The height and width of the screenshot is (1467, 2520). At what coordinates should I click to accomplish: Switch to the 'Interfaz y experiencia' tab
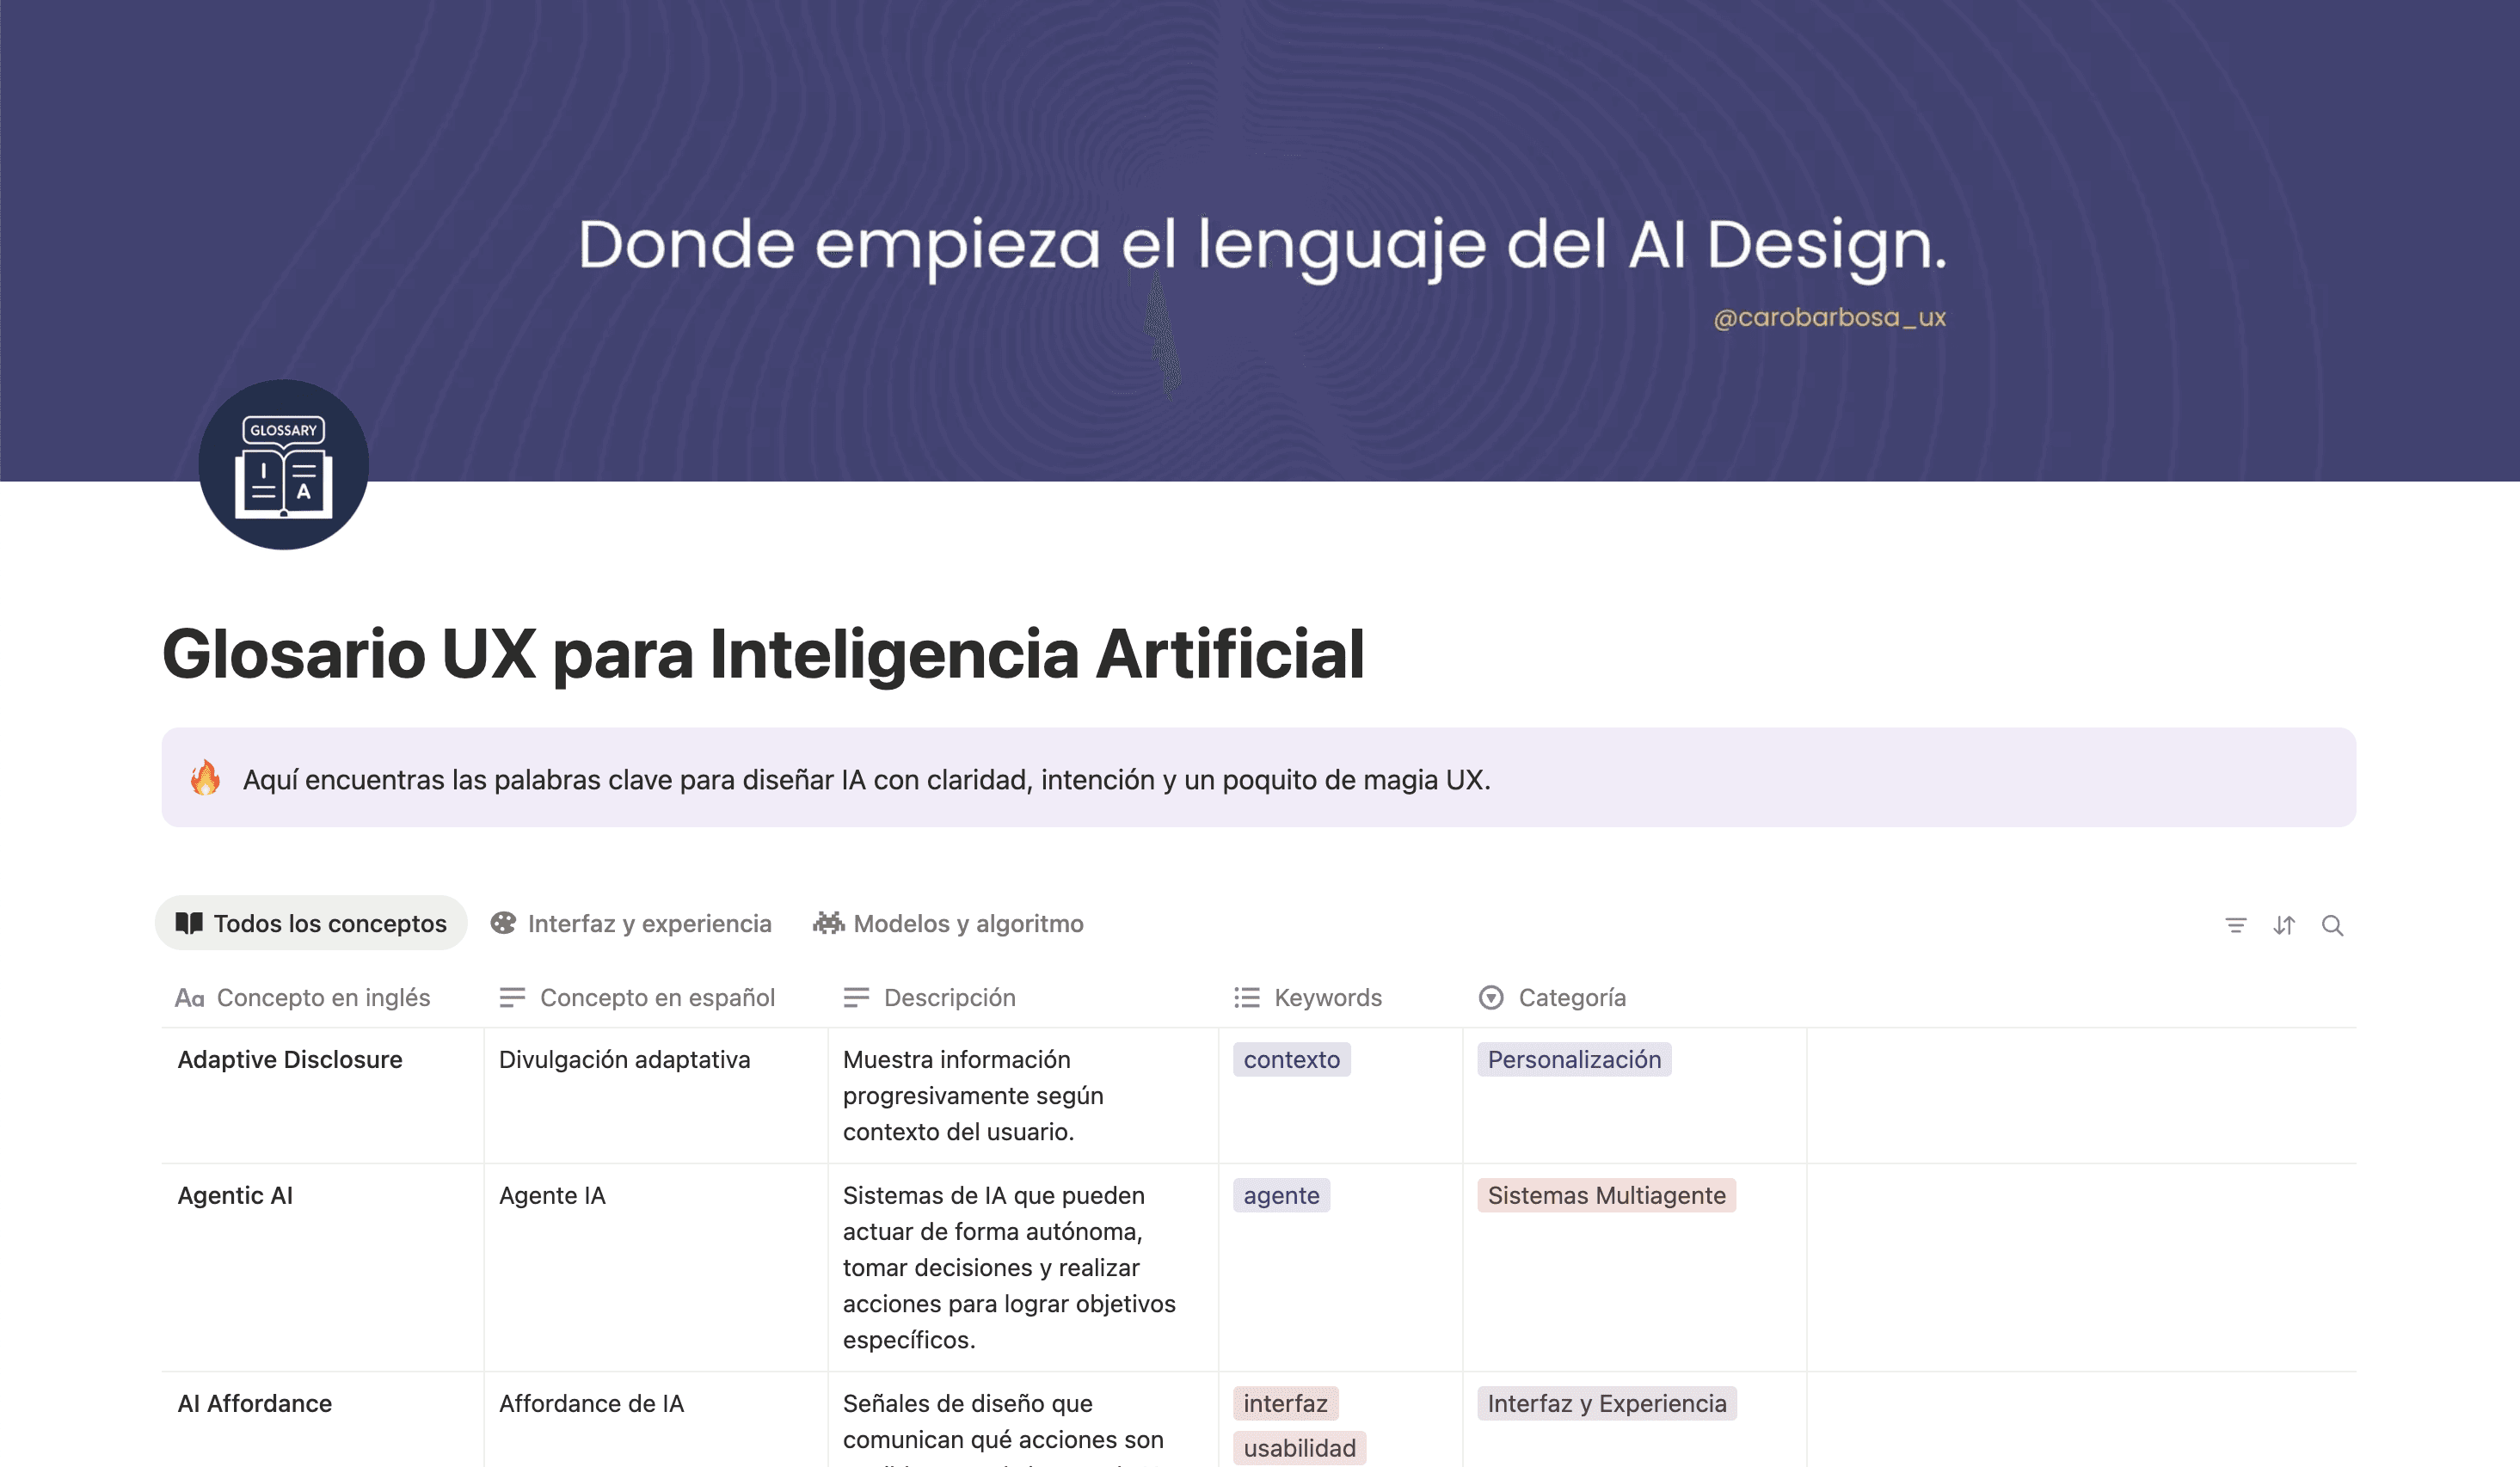pos(631,923)
